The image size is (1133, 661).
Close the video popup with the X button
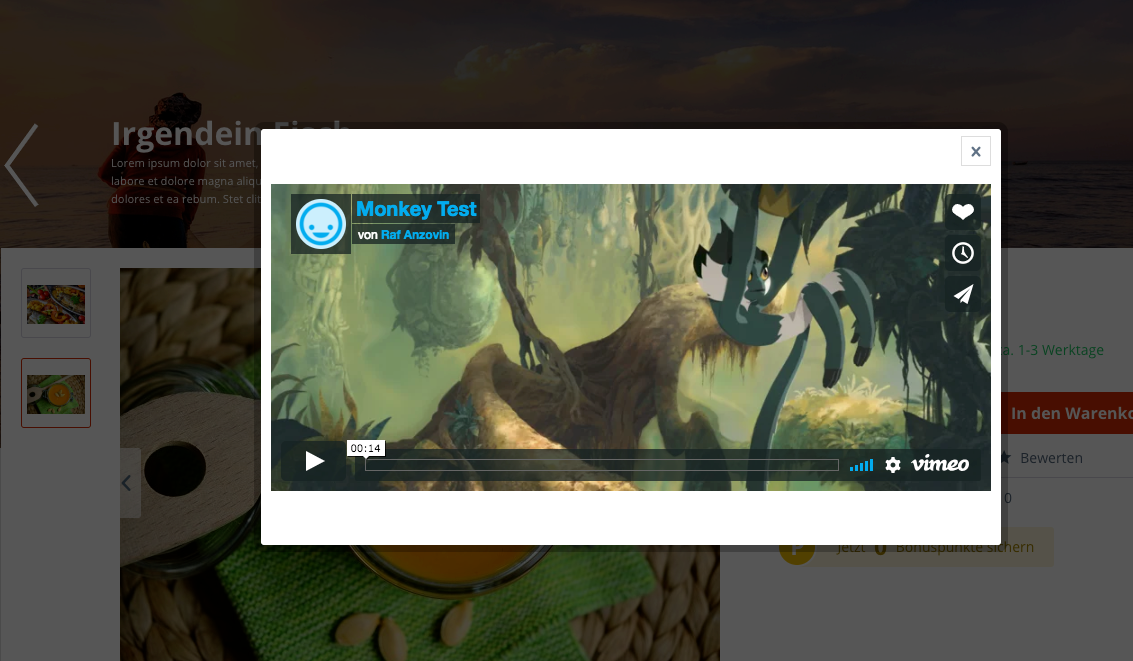975,152
